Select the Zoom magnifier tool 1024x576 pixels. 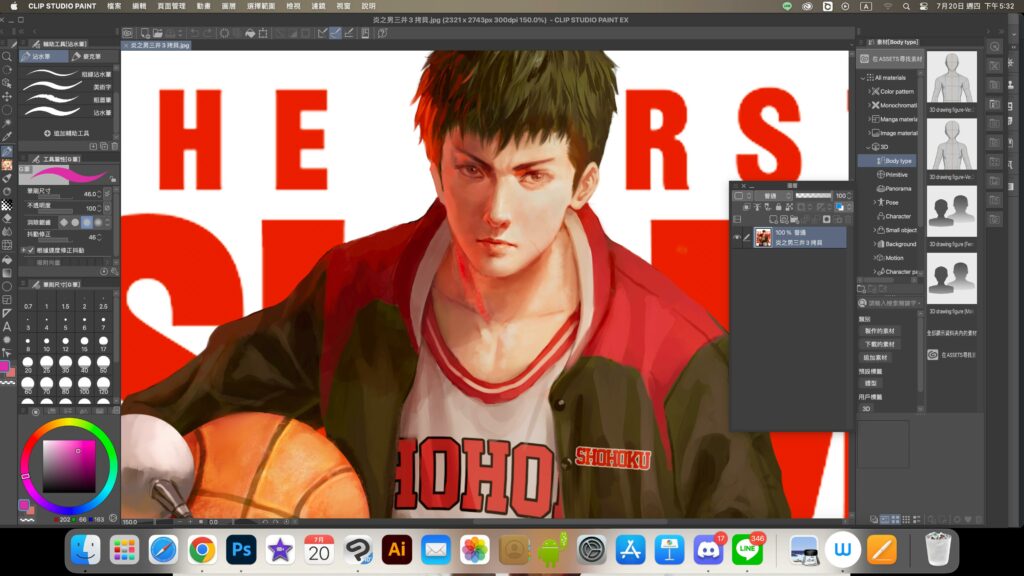[x=7, y=57]
